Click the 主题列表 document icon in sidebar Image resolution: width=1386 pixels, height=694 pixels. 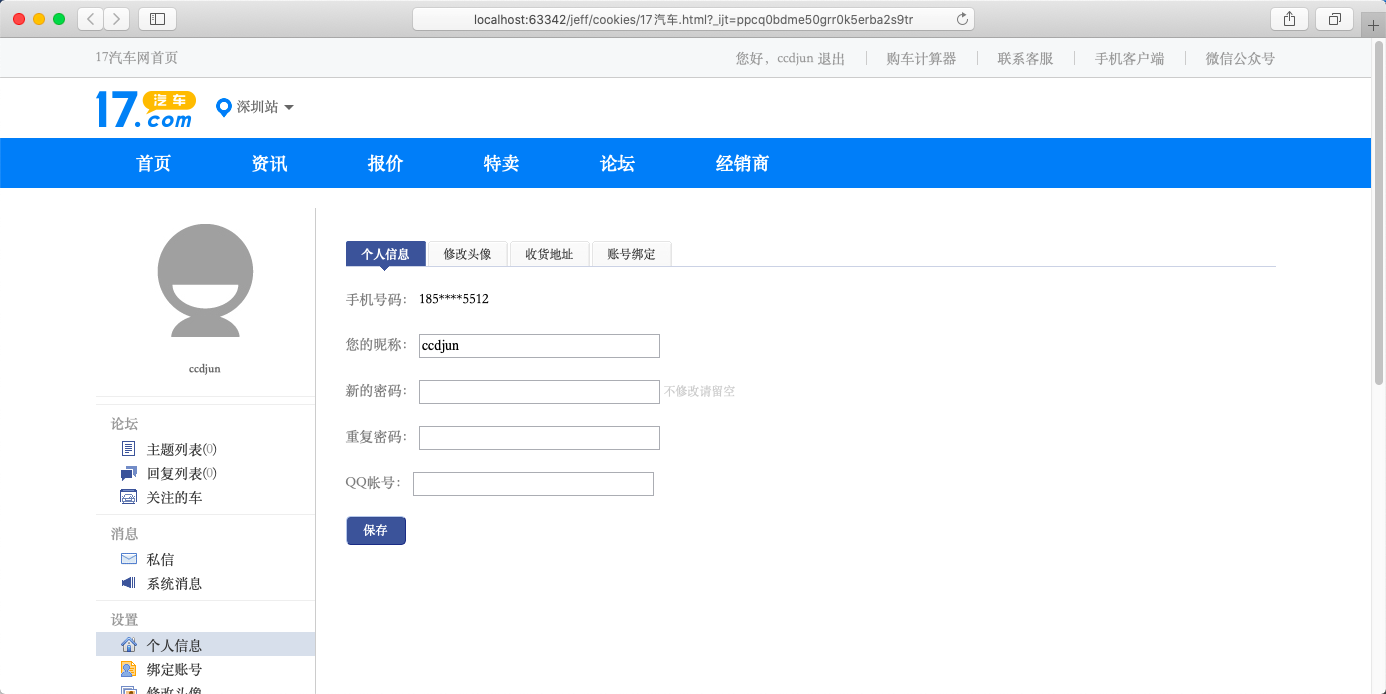click(128, 449)
